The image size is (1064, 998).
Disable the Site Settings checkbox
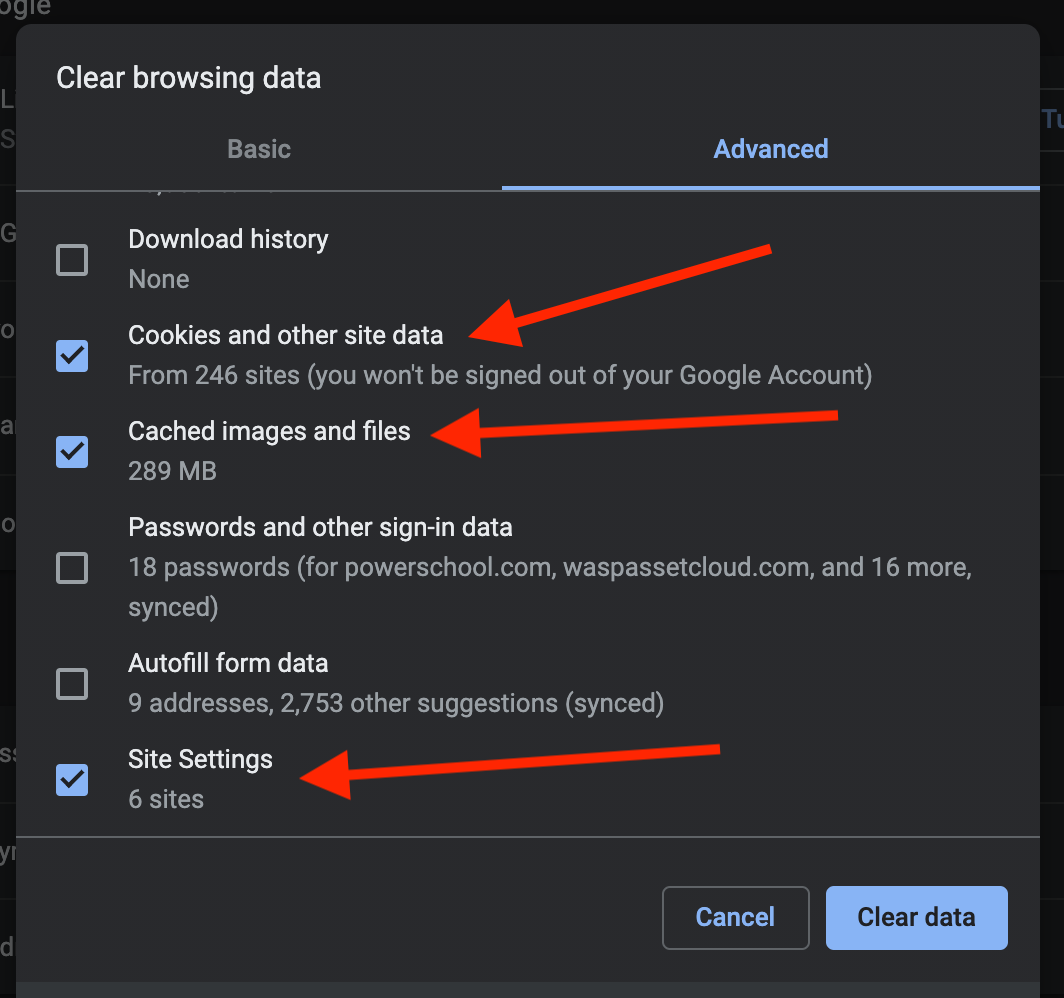(72, 780)
